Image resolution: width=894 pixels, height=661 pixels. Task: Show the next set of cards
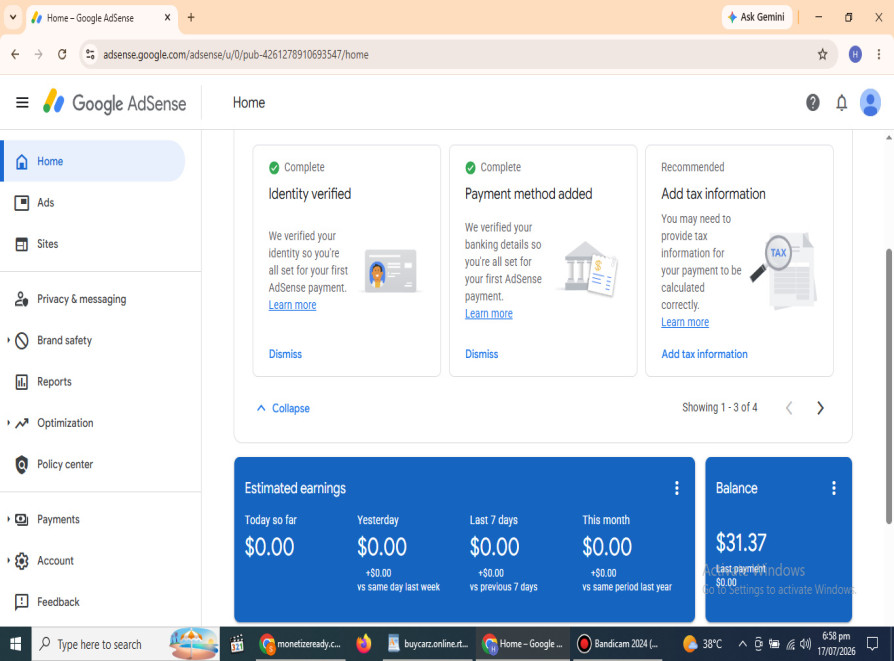pyautogui.click(x=820, y=408)
